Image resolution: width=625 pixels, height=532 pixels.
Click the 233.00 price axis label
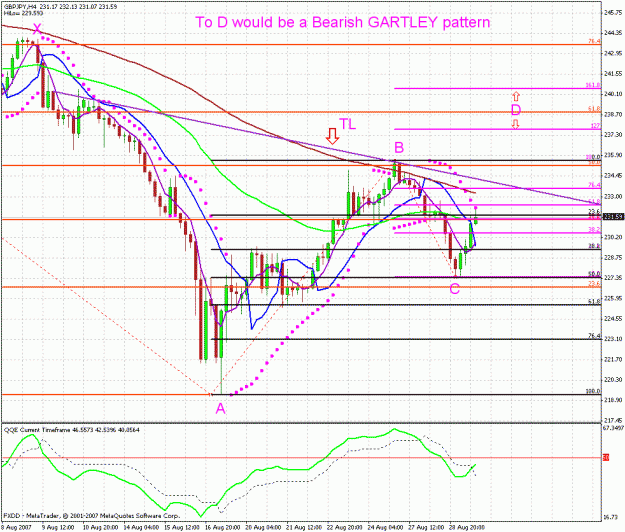pyautogui.click(x=613, y=196)
